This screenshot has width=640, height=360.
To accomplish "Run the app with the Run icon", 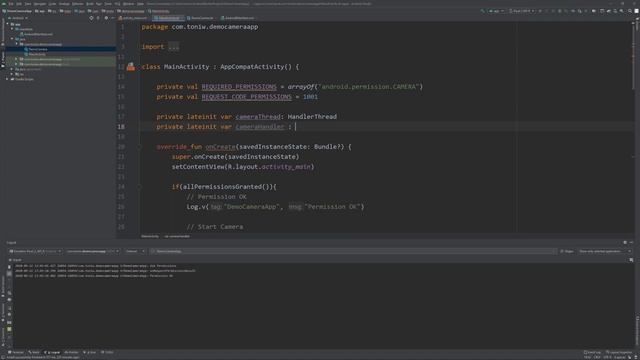I will (540, 11).
